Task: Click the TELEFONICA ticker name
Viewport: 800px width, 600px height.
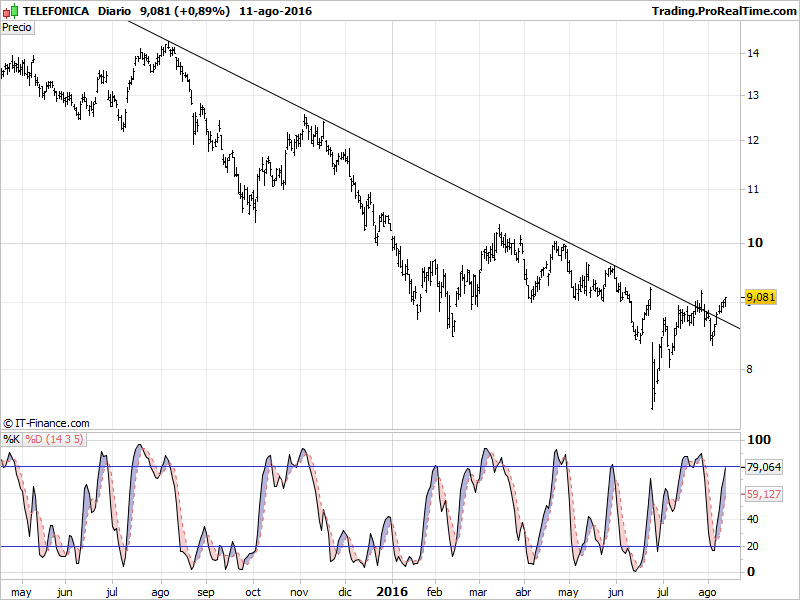Action: point(56,11)
